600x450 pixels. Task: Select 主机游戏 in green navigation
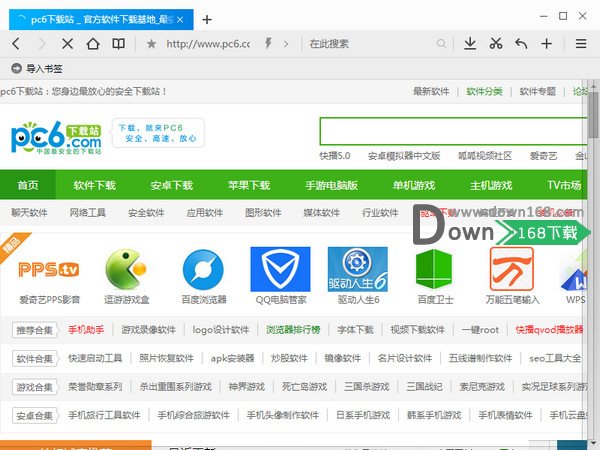click(491, 186)
